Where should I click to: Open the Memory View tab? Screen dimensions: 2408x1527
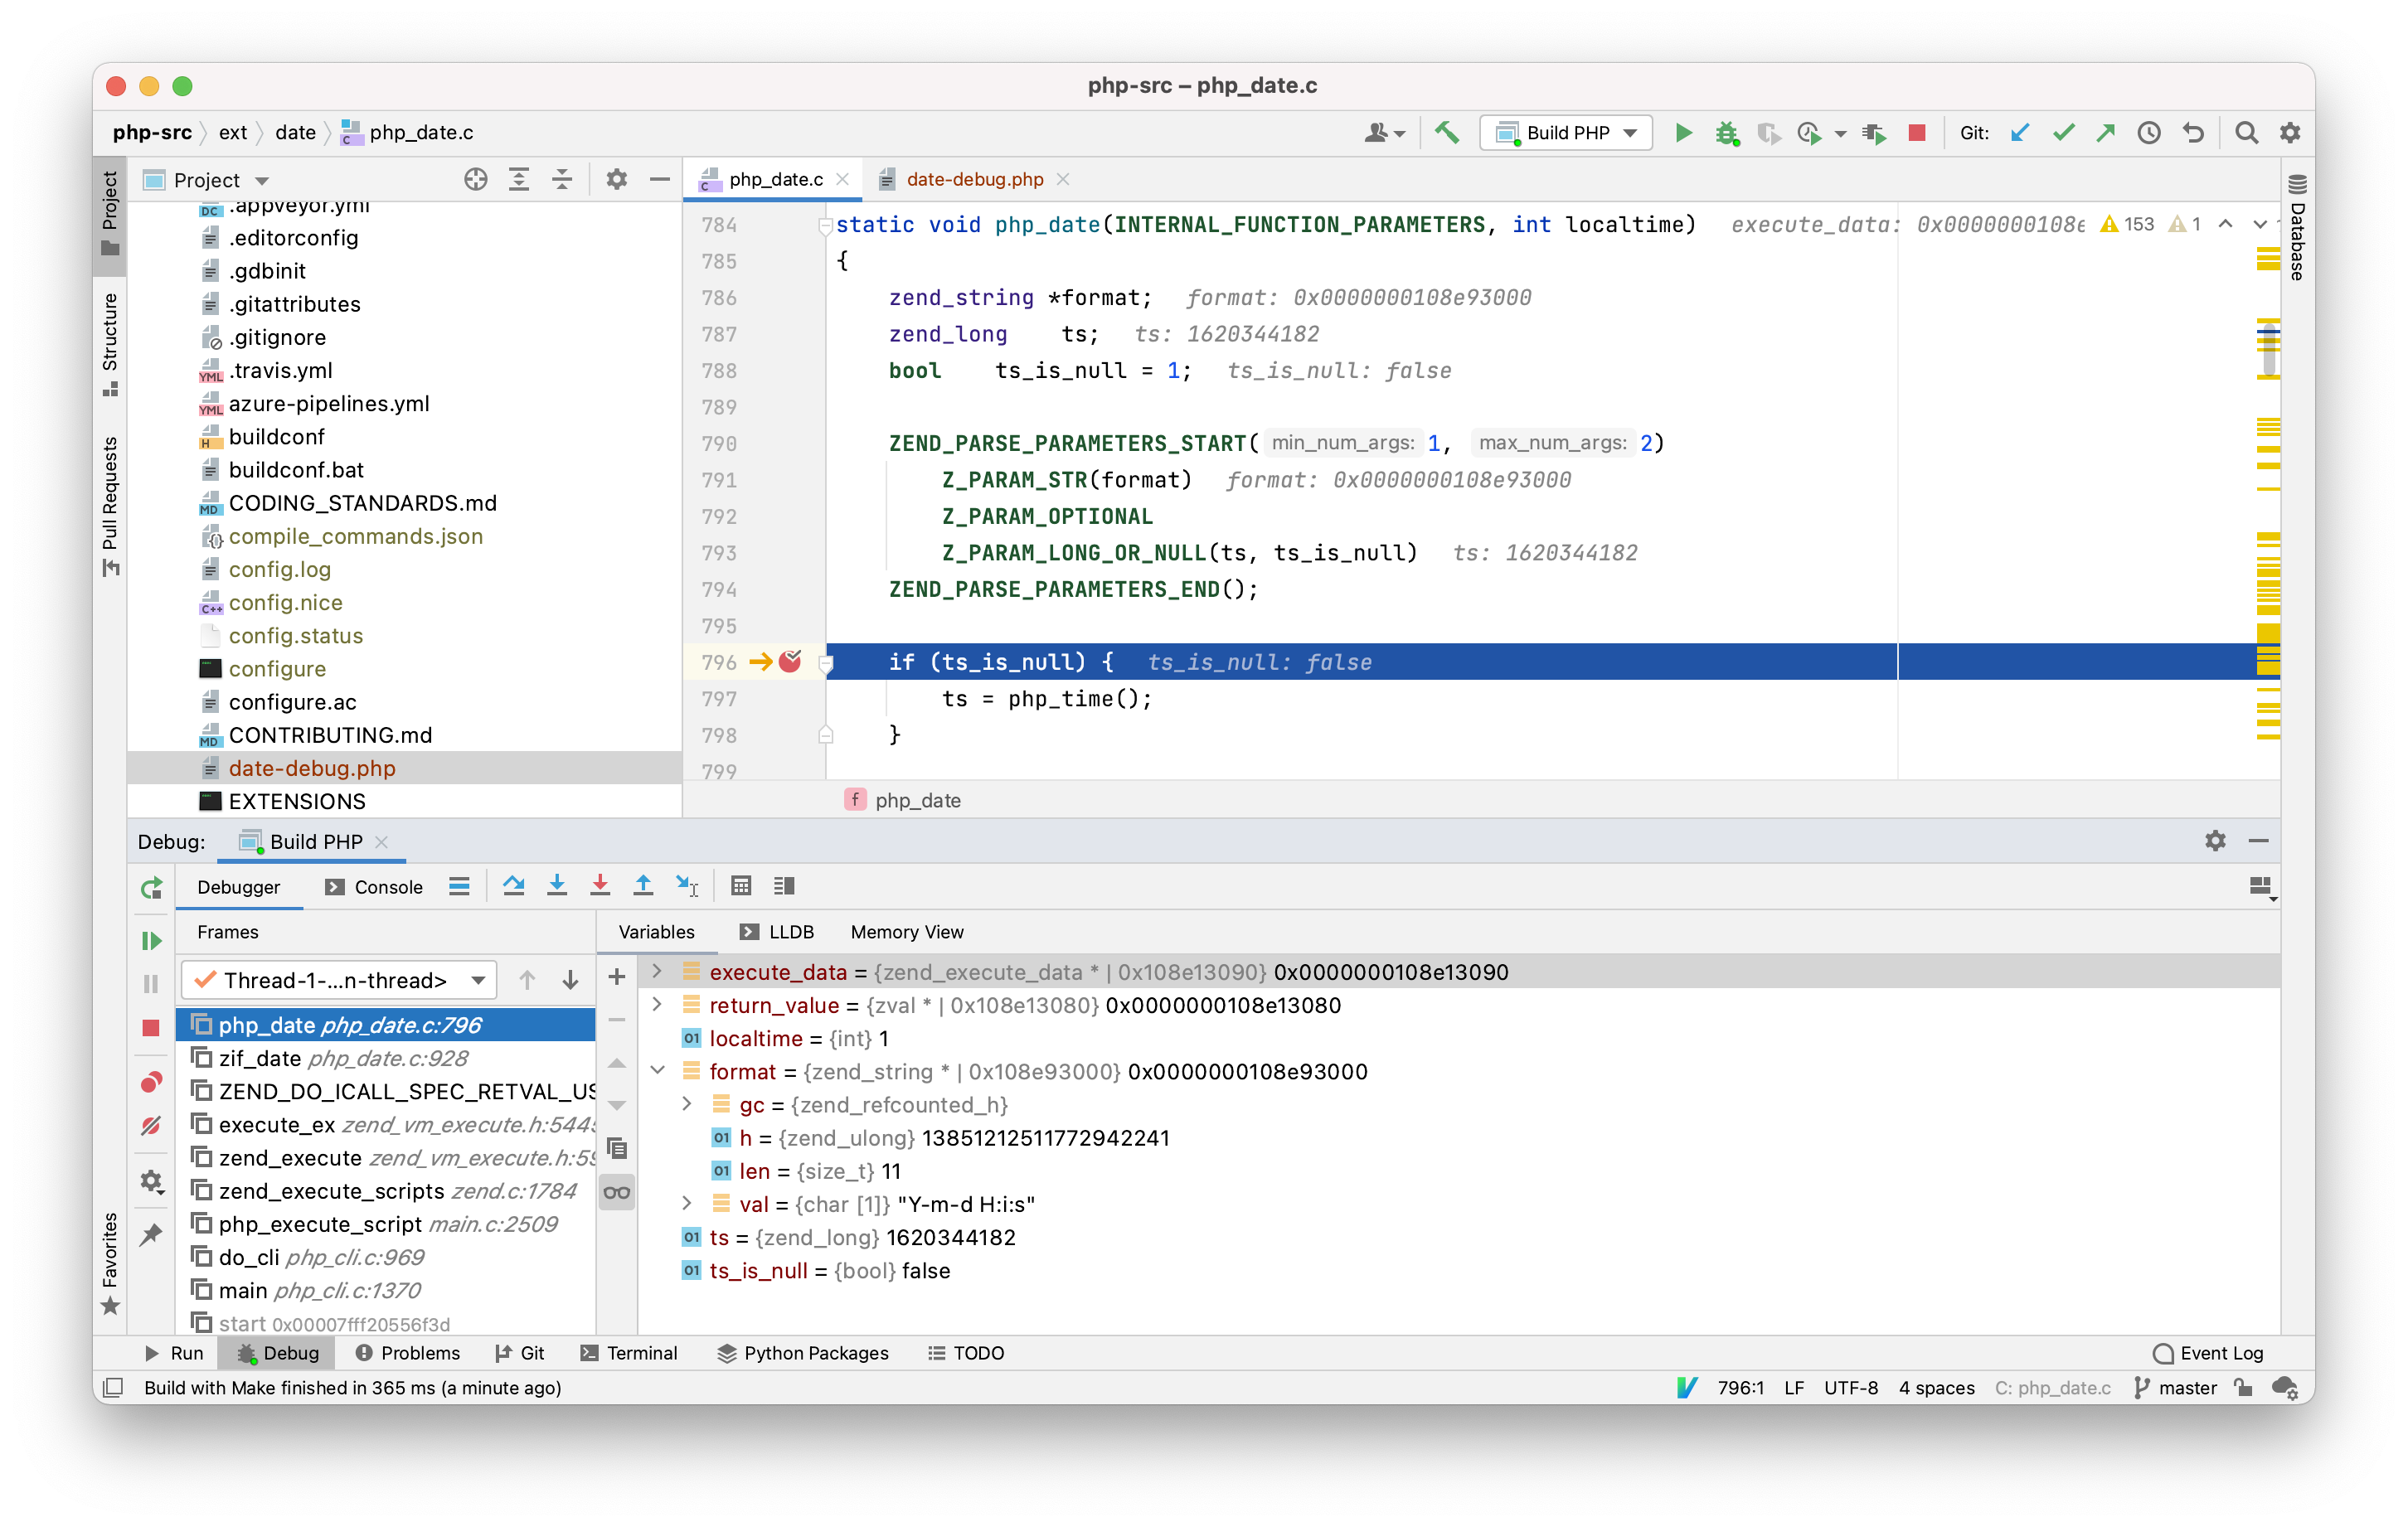click(x=906, y=931)
